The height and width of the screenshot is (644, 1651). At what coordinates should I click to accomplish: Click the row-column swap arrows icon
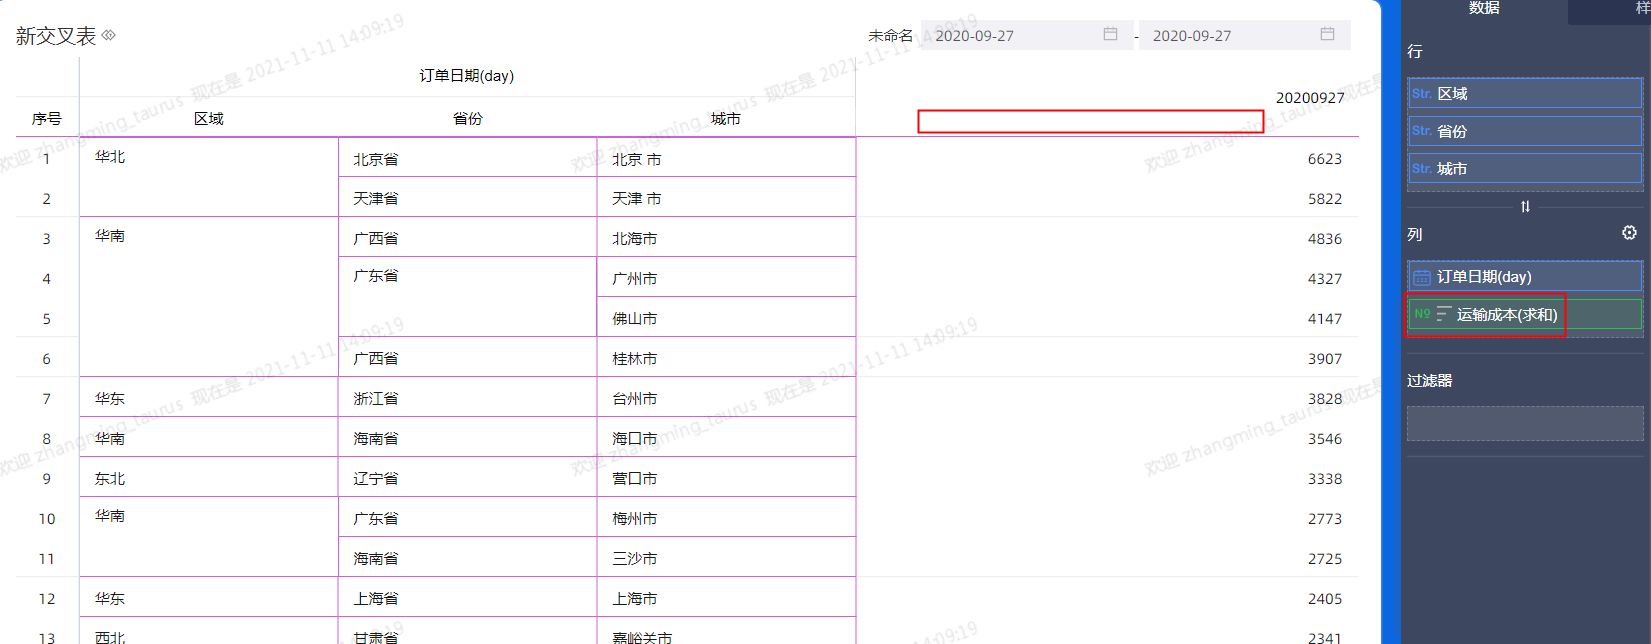pos(1525,206)
